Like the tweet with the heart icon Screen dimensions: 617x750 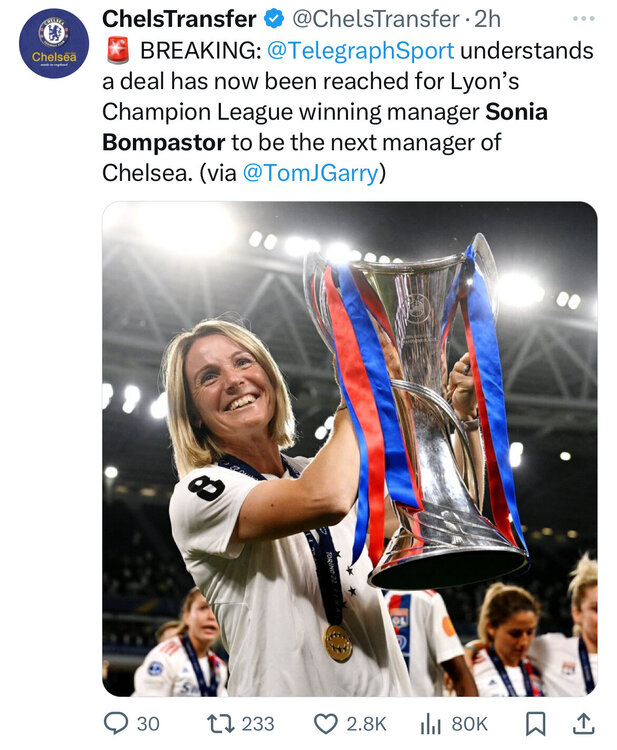click(x=326, y=723)
